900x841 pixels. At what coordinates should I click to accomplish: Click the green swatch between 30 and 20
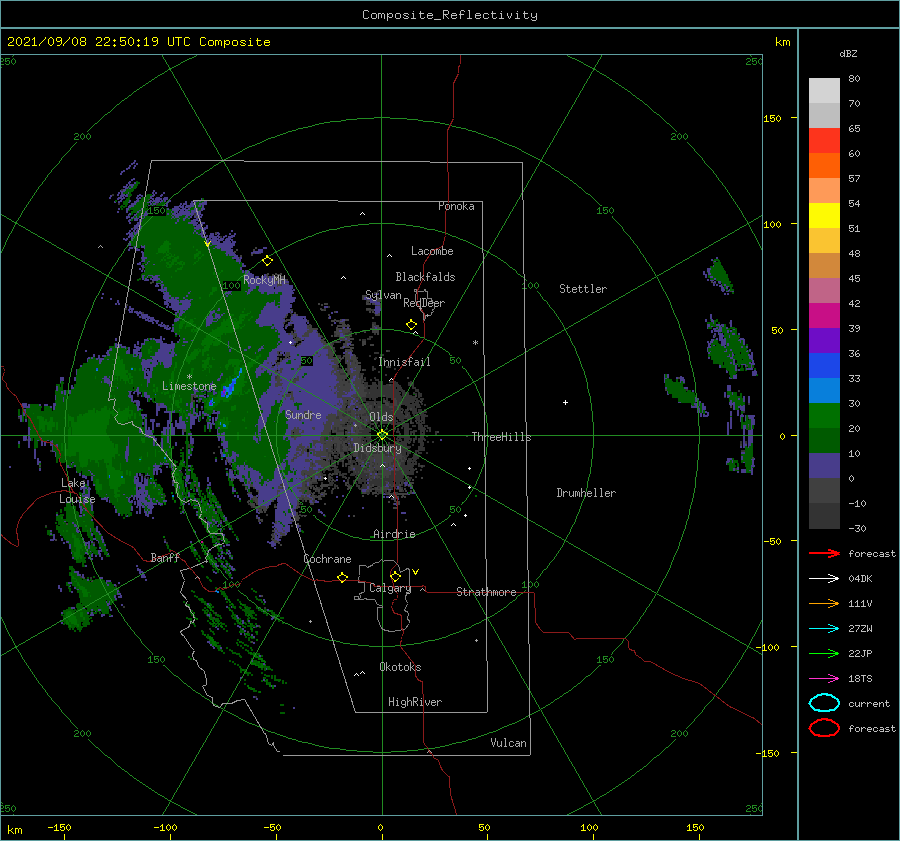point(824,415)
